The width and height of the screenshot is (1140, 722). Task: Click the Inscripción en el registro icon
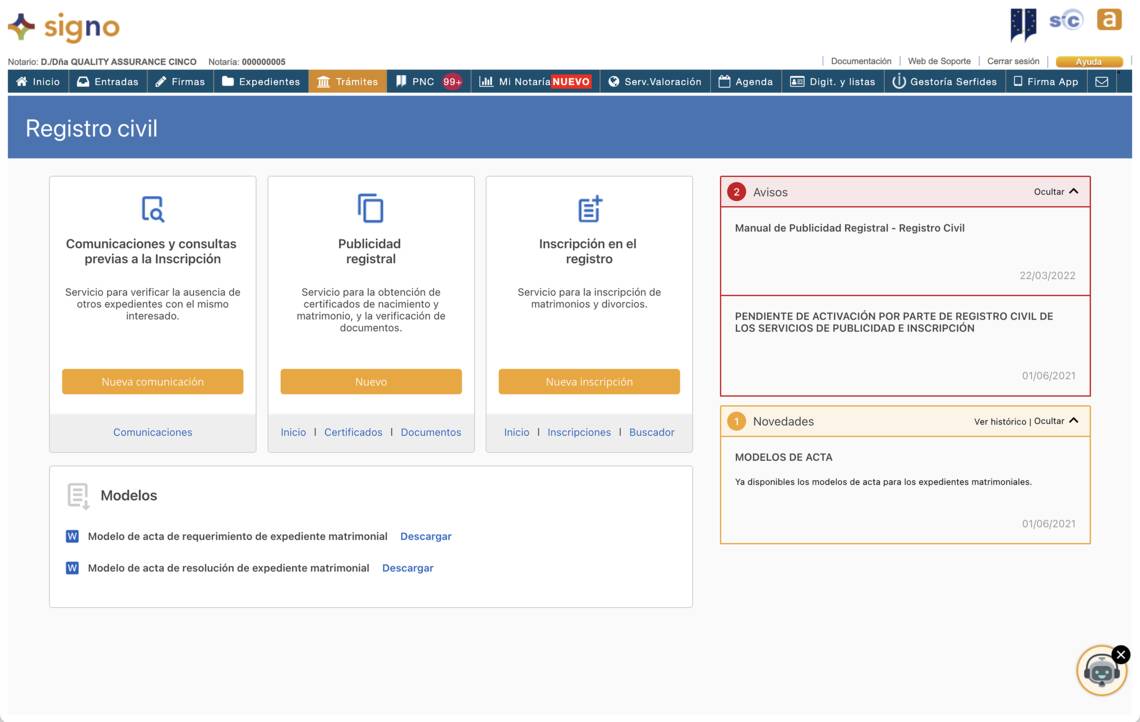(x=589, y=209)
